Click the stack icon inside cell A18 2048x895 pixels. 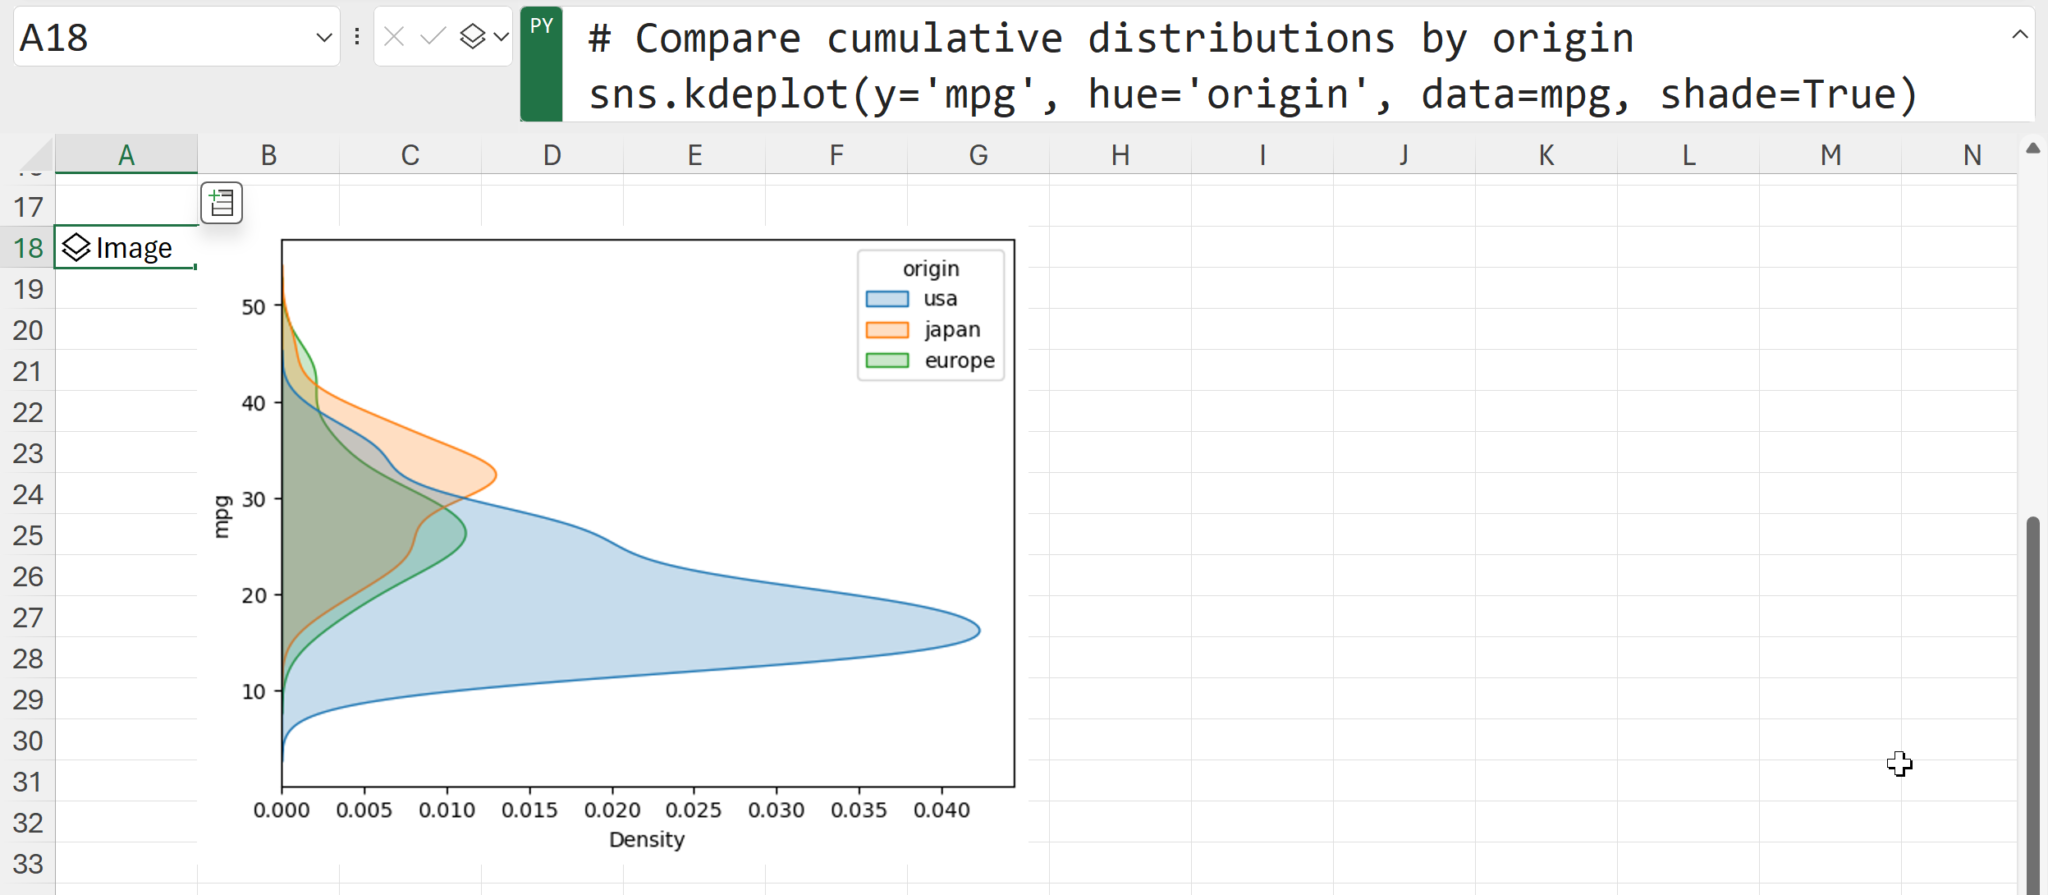[77, 247]
